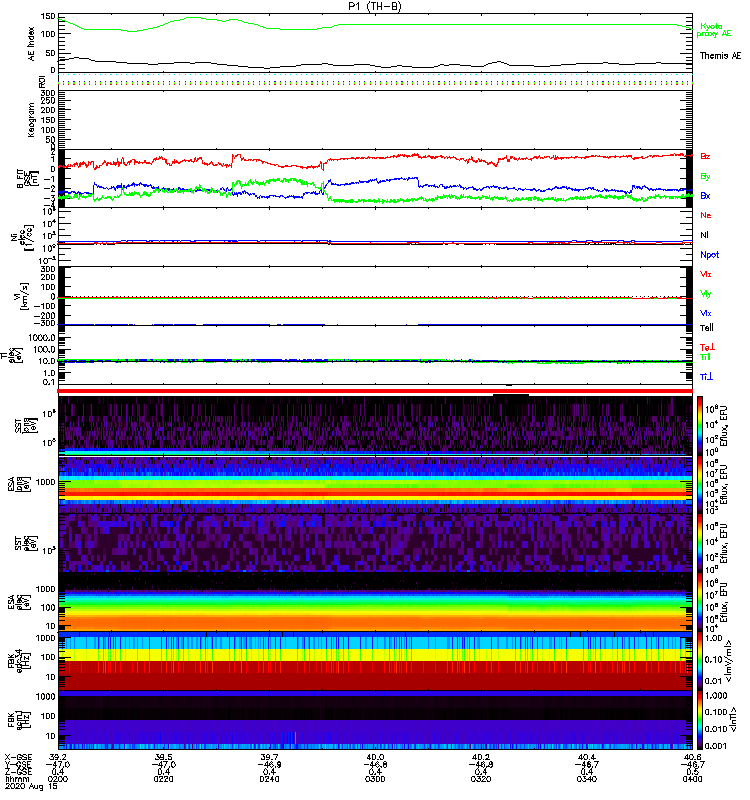Select the blue velocity label below Viy
The height and width of the screenshot is (800, 750).
click(706, 313)
